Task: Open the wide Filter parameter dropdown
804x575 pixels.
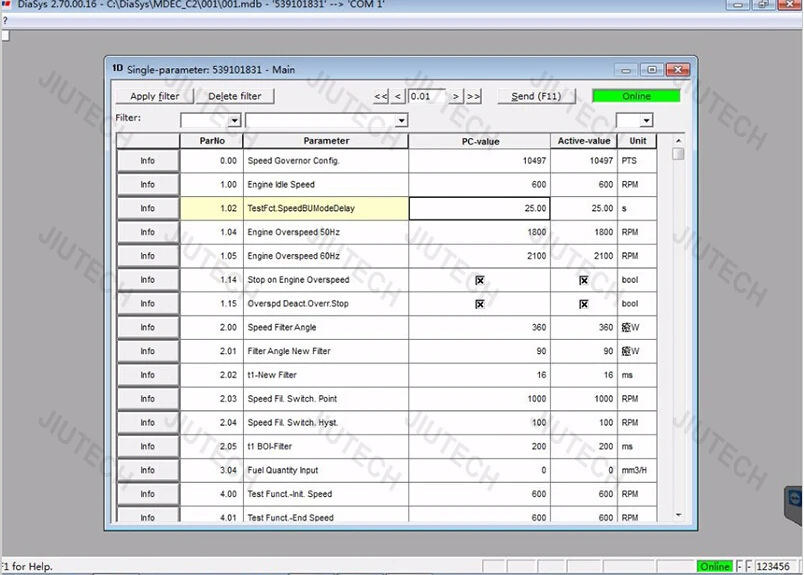Action: [x=401, y=121]
